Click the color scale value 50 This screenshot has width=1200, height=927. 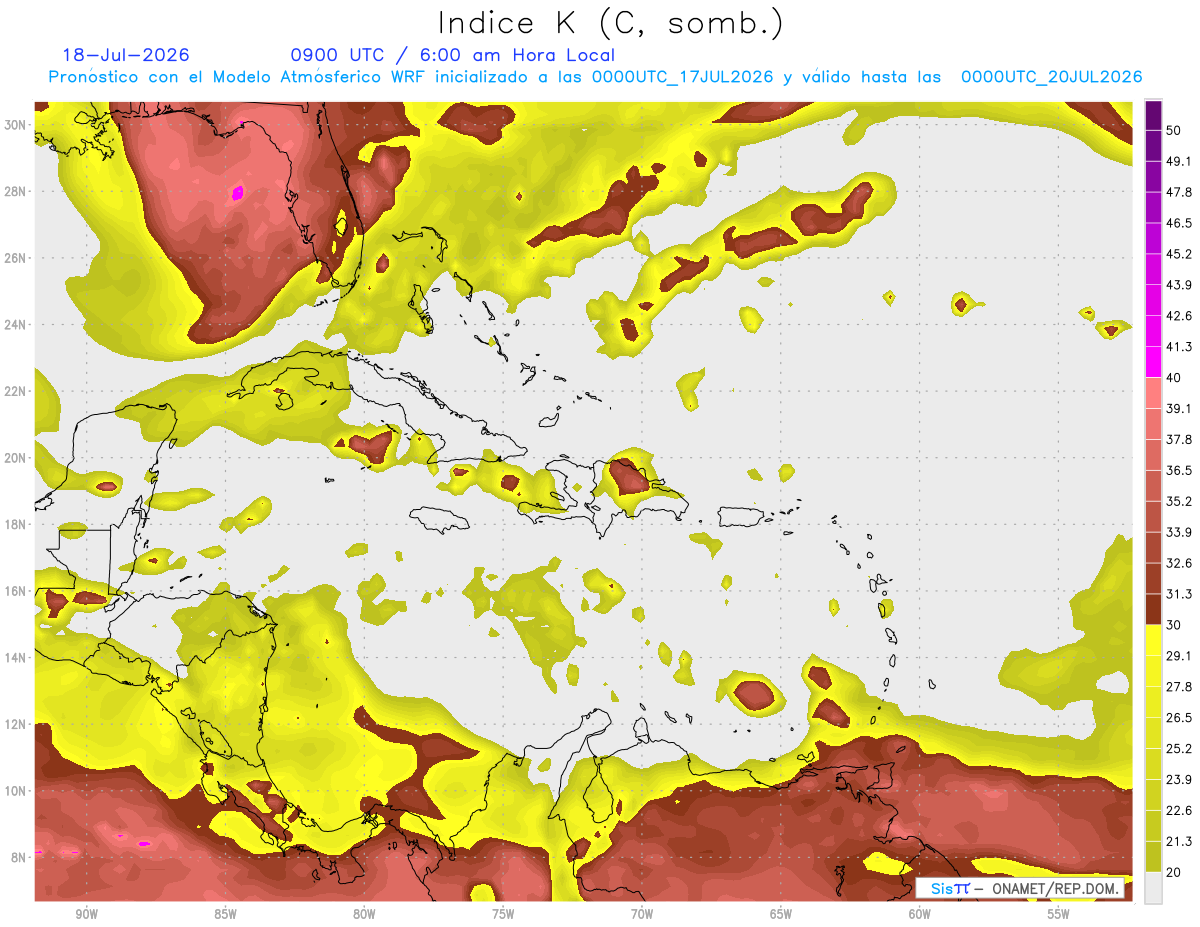coord(1175,130)
